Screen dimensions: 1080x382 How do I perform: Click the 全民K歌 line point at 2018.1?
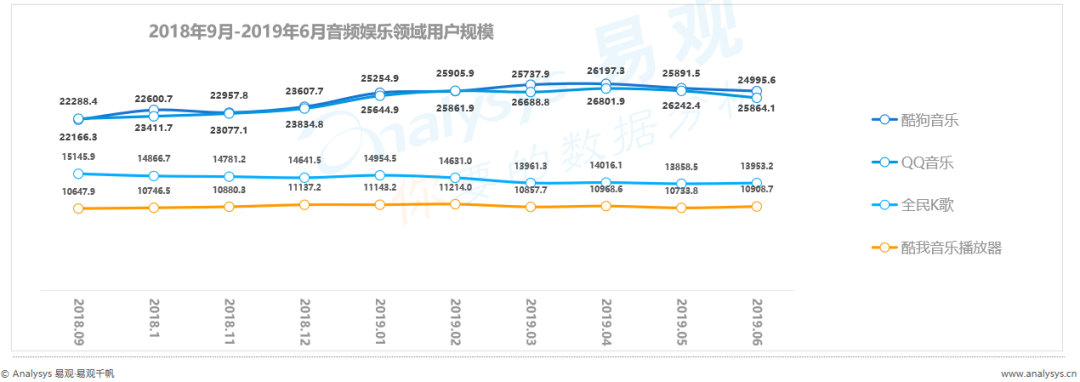pyautogui.click(x=154, y=176)
